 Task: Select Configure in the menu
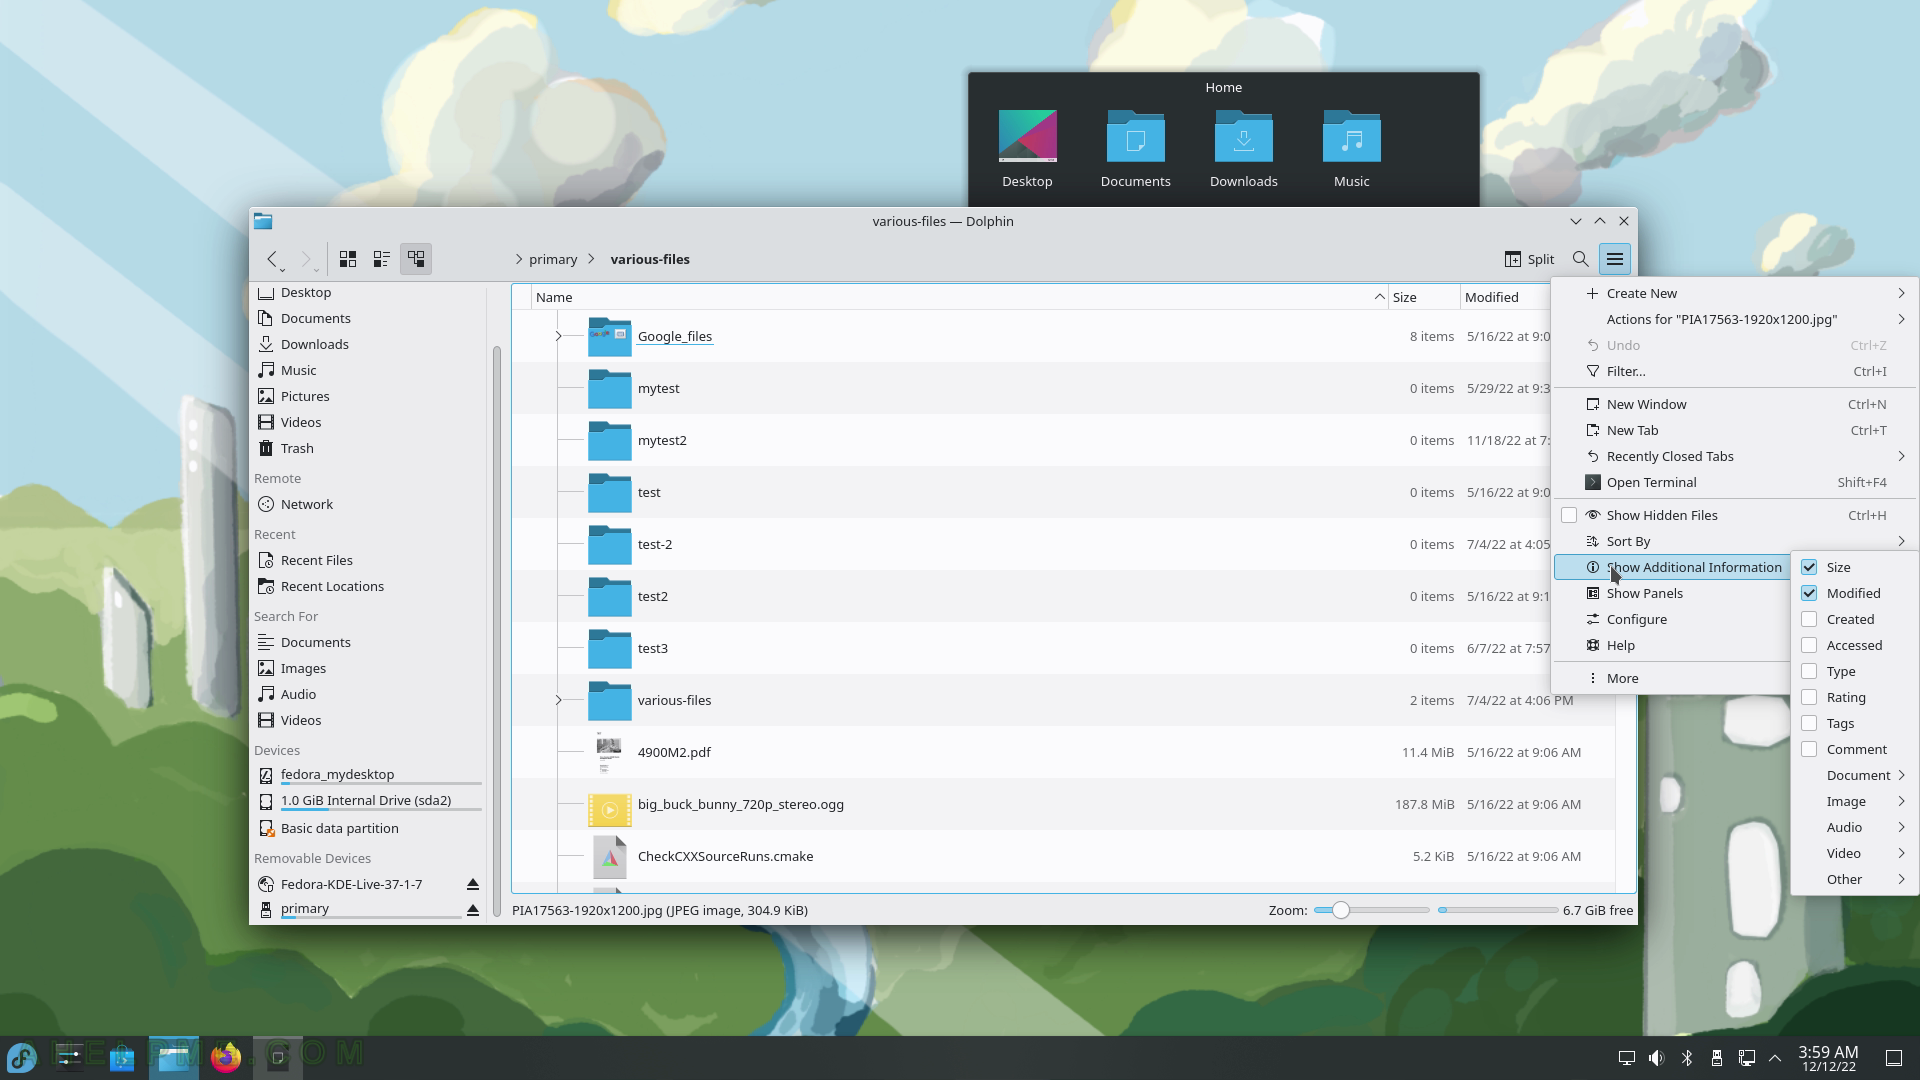click(1672, 619)
